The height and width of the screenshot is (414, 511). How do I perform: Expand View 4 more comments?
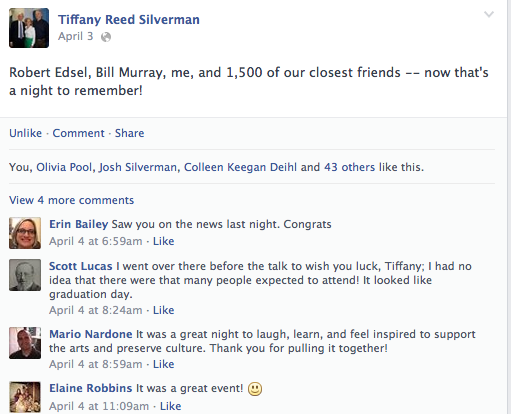(x=71, y=200)
